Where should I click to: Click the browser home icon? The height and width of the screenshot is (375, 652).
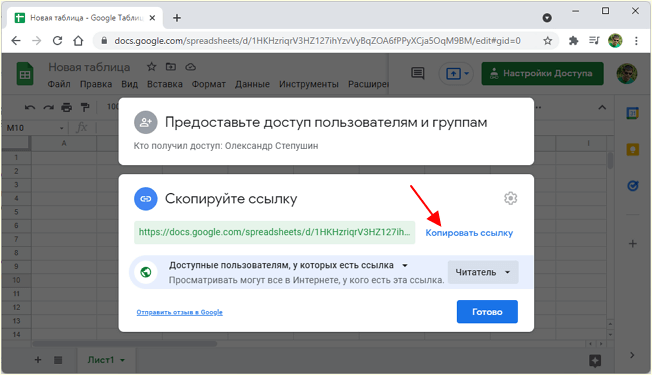(78, 41)
